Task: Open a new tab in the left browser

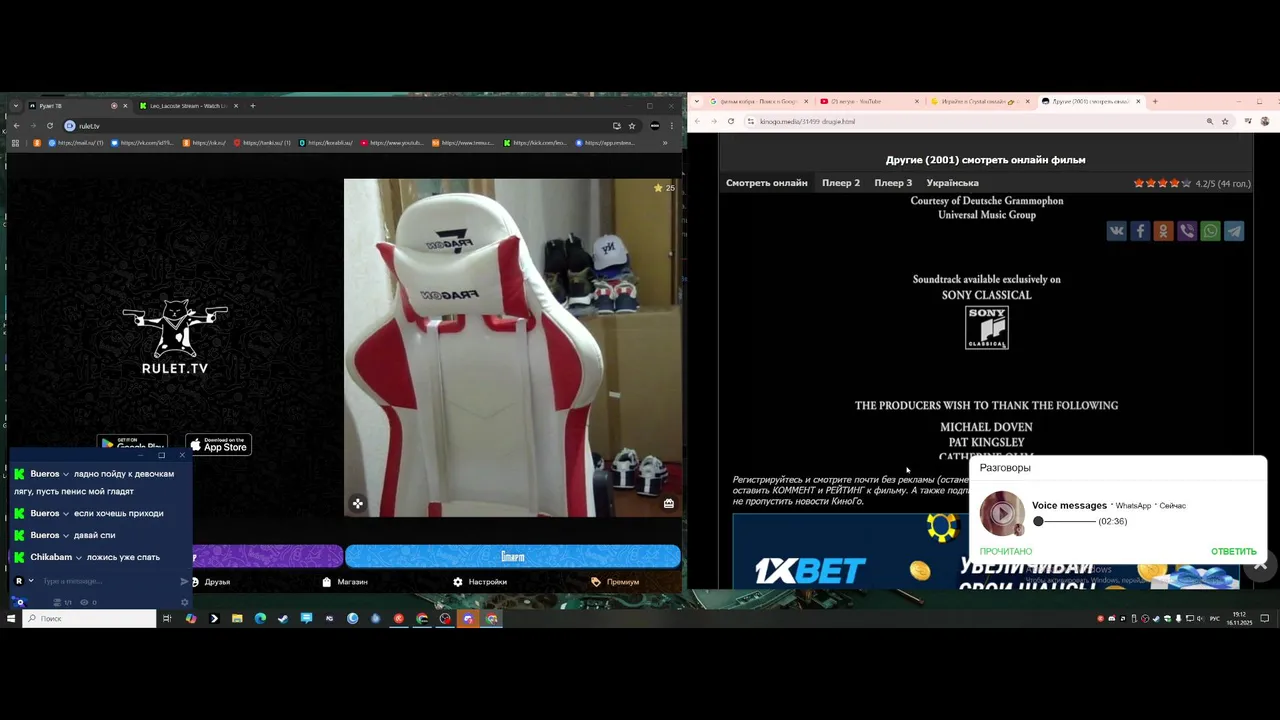Action: point(252,106)
